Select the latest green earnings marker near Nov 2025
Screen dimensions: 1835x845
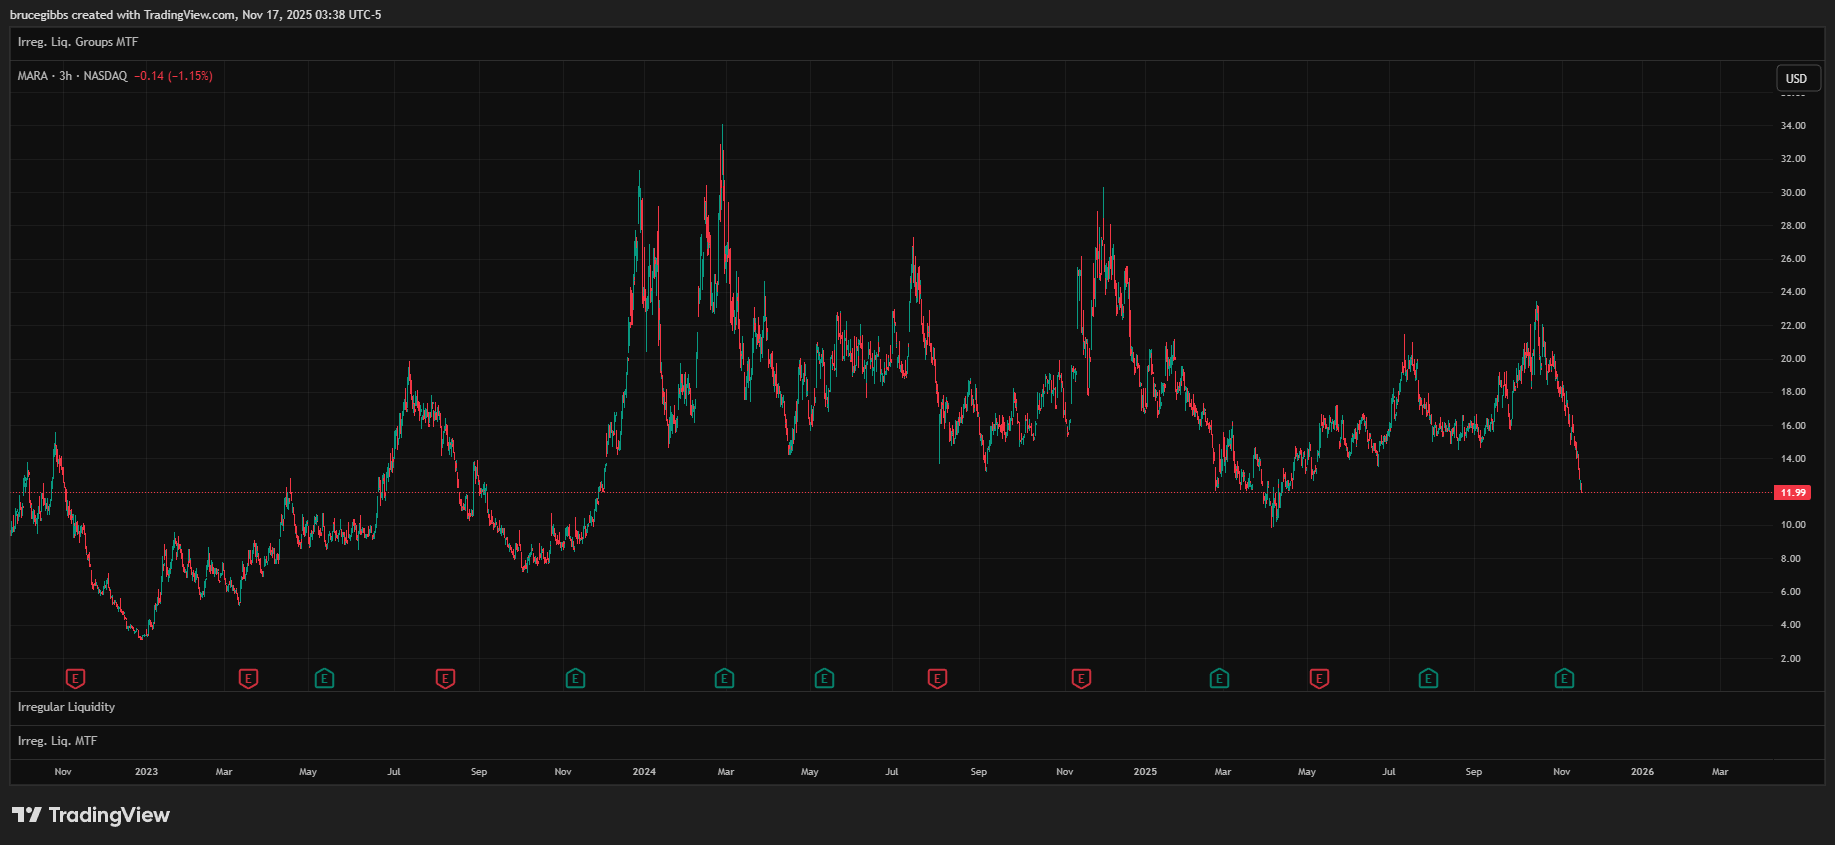[1565, 679]
